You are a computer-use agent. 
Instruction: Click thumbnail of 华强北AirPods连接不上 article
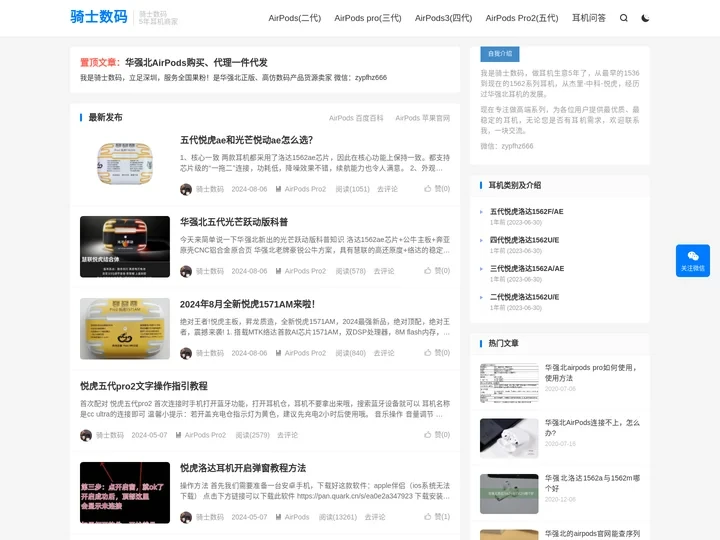tap(509, 438)
